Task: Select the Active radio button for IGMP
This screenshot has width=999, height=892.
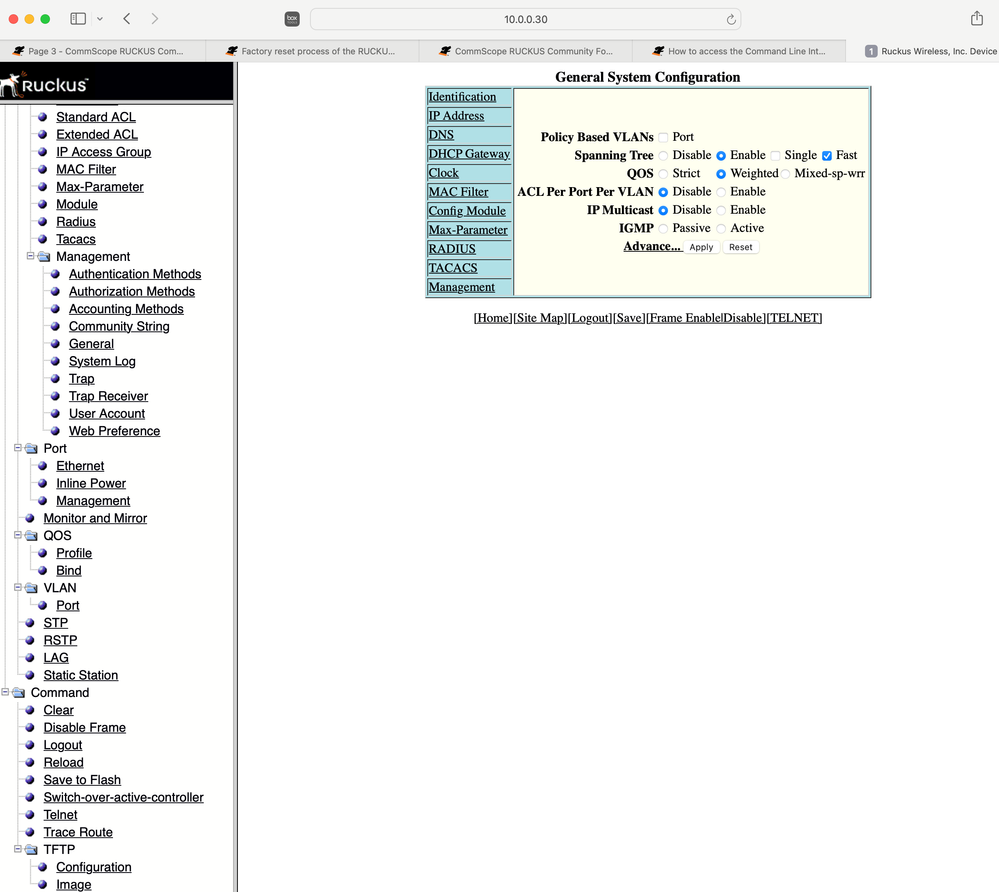Action: [721, 228]
